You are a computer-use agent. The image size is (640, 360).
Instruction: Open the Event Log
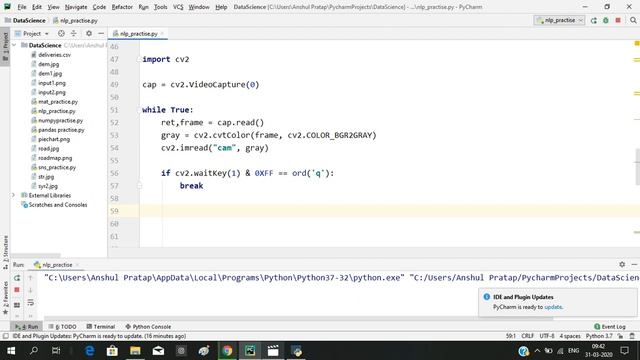[x=610, y=327]
